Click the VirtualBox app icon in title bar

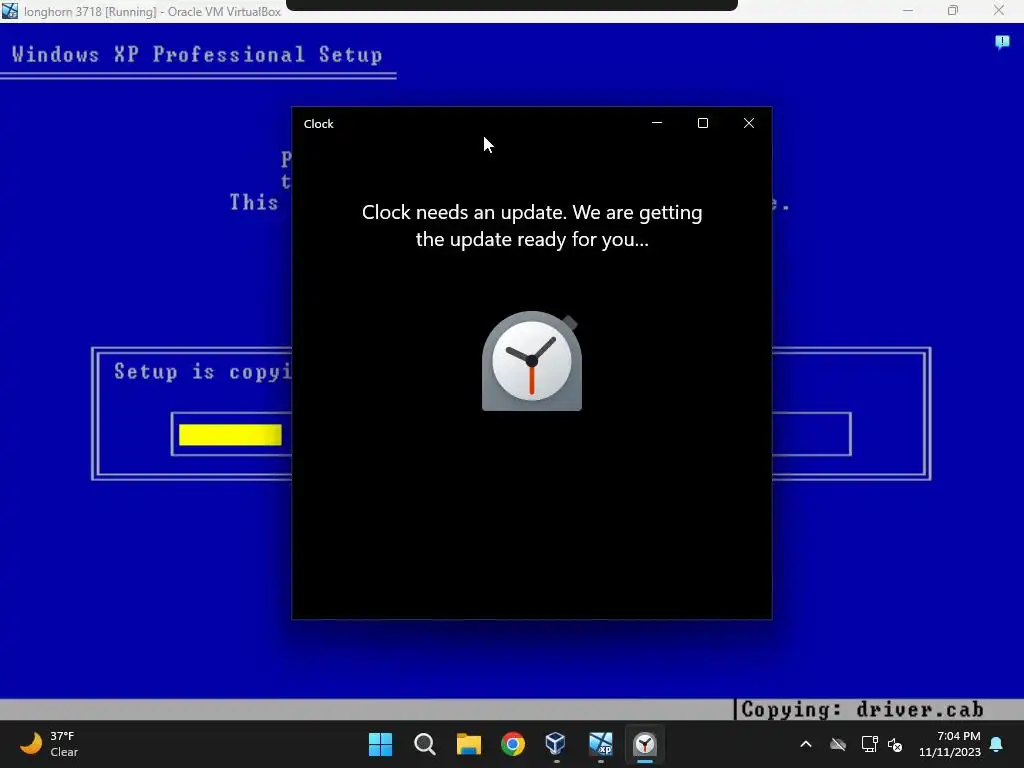[x=10, y=11]
